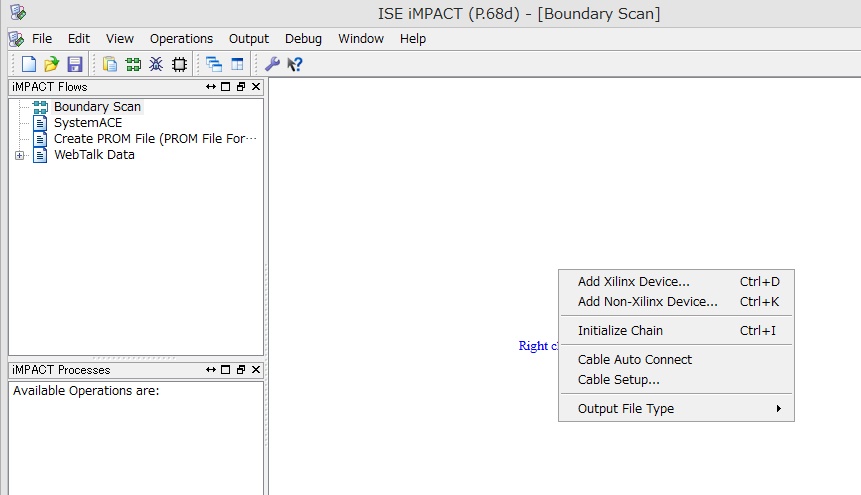Click the chip device toolbar icon

coord(179,64)
